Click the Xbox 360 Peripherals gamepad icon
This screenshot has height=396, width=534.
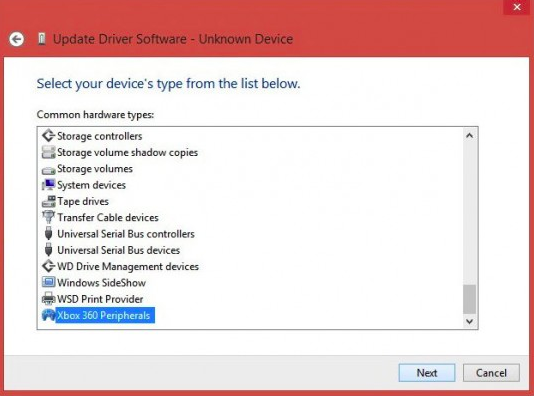(x=48, y=315)
